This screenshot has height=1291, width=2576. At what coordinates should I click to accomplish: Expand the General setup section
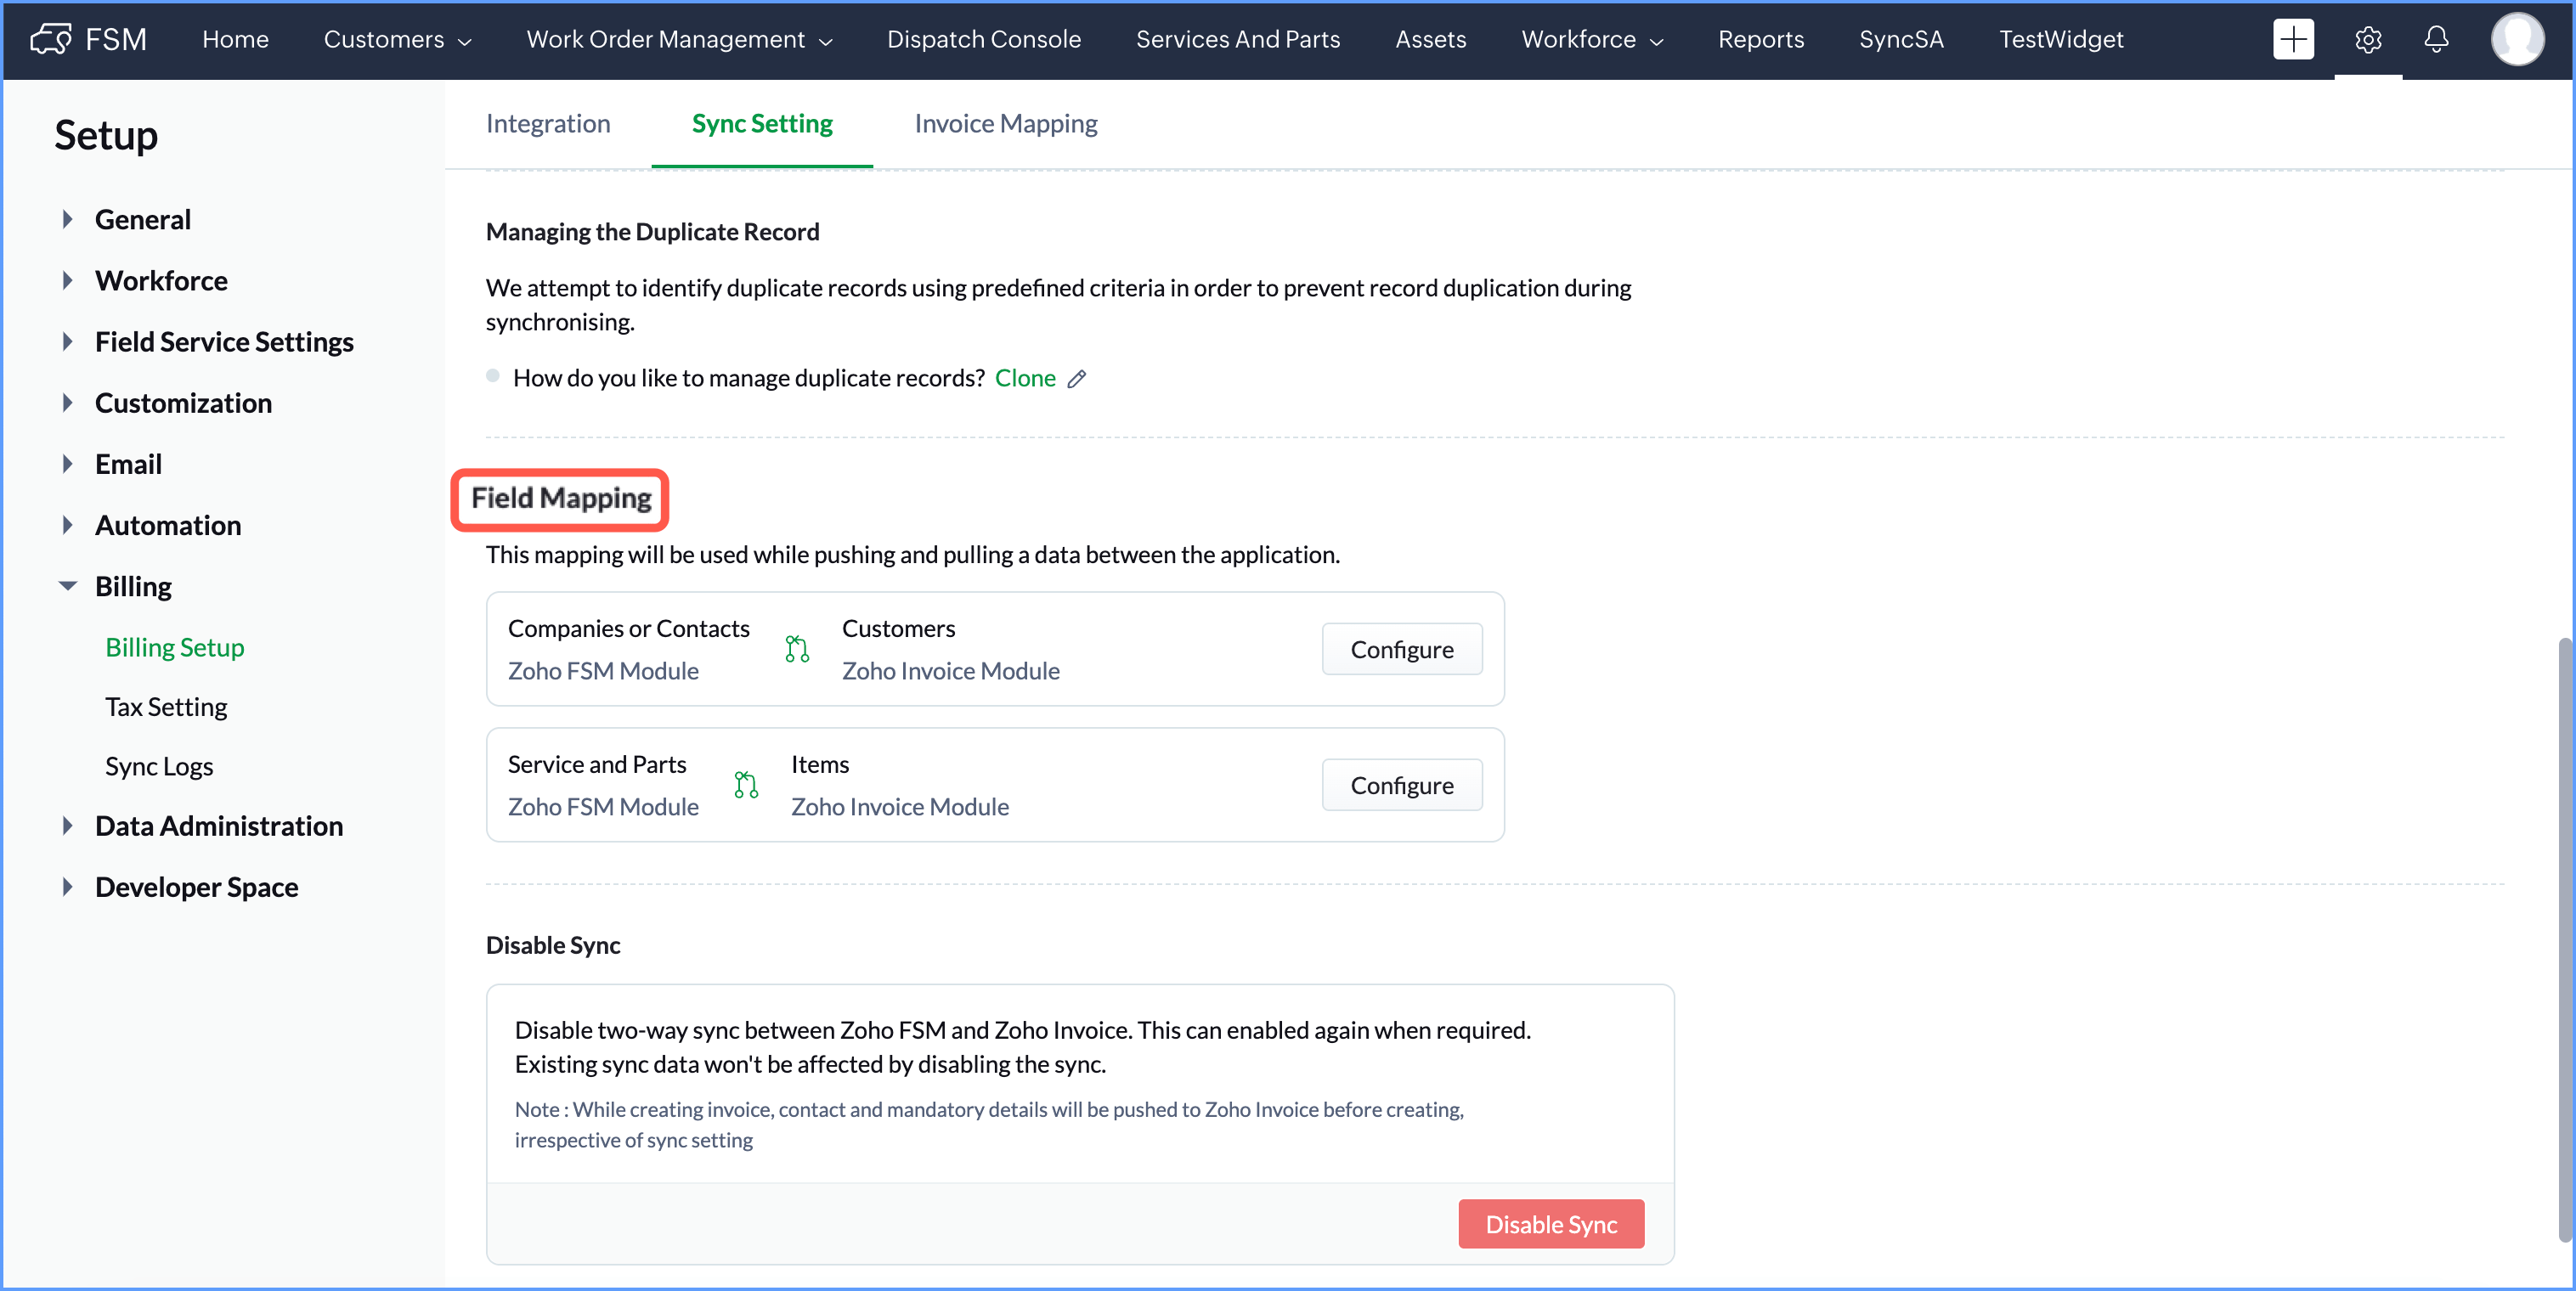[67, 219]
